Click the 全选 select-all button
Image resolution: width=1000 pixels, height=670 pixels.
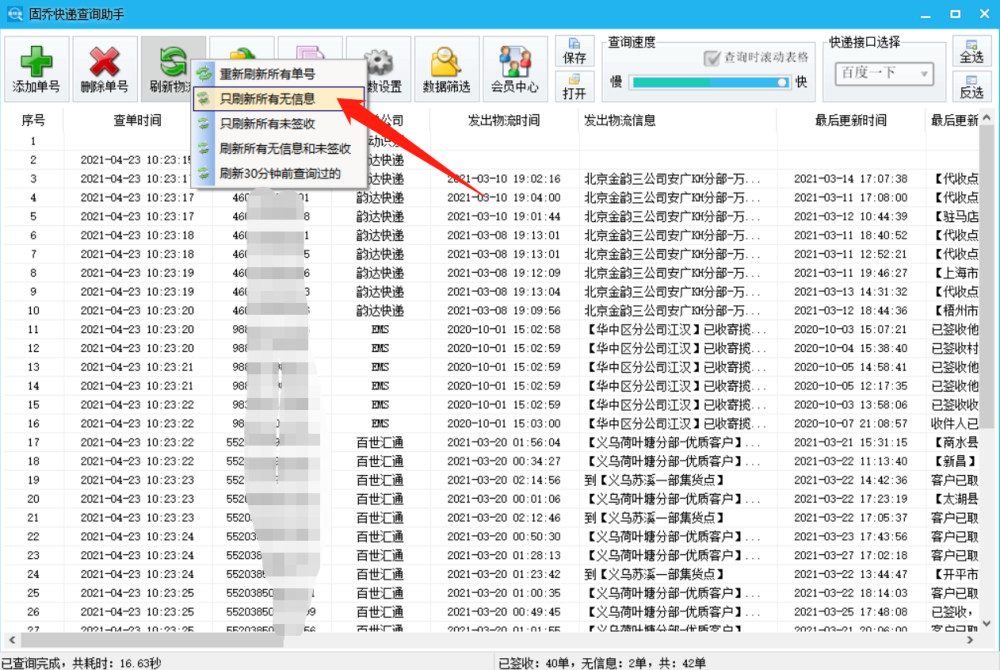(971, 51)
